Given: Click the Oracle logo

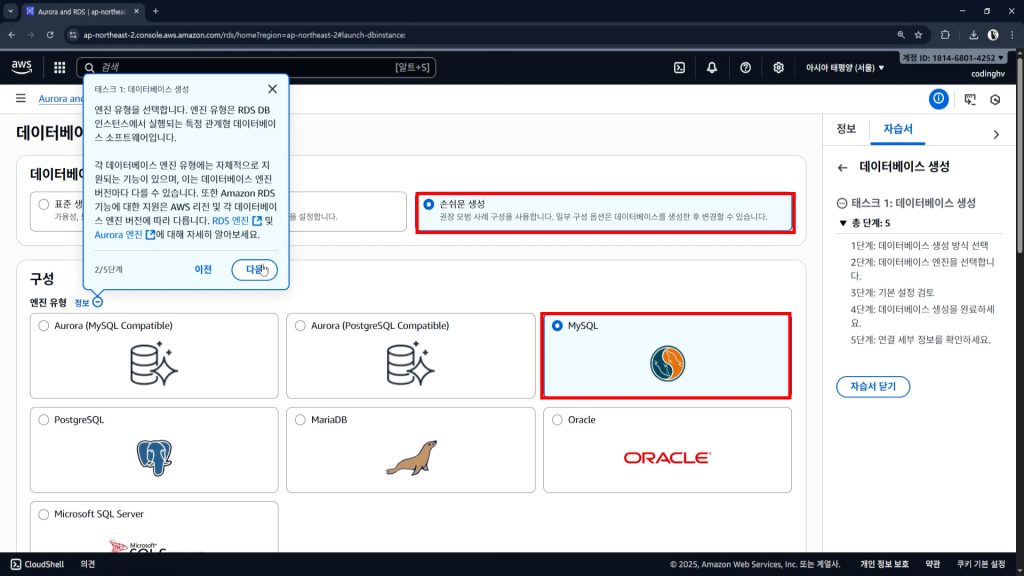Looking at the screenshot, I should coord(667,458).
